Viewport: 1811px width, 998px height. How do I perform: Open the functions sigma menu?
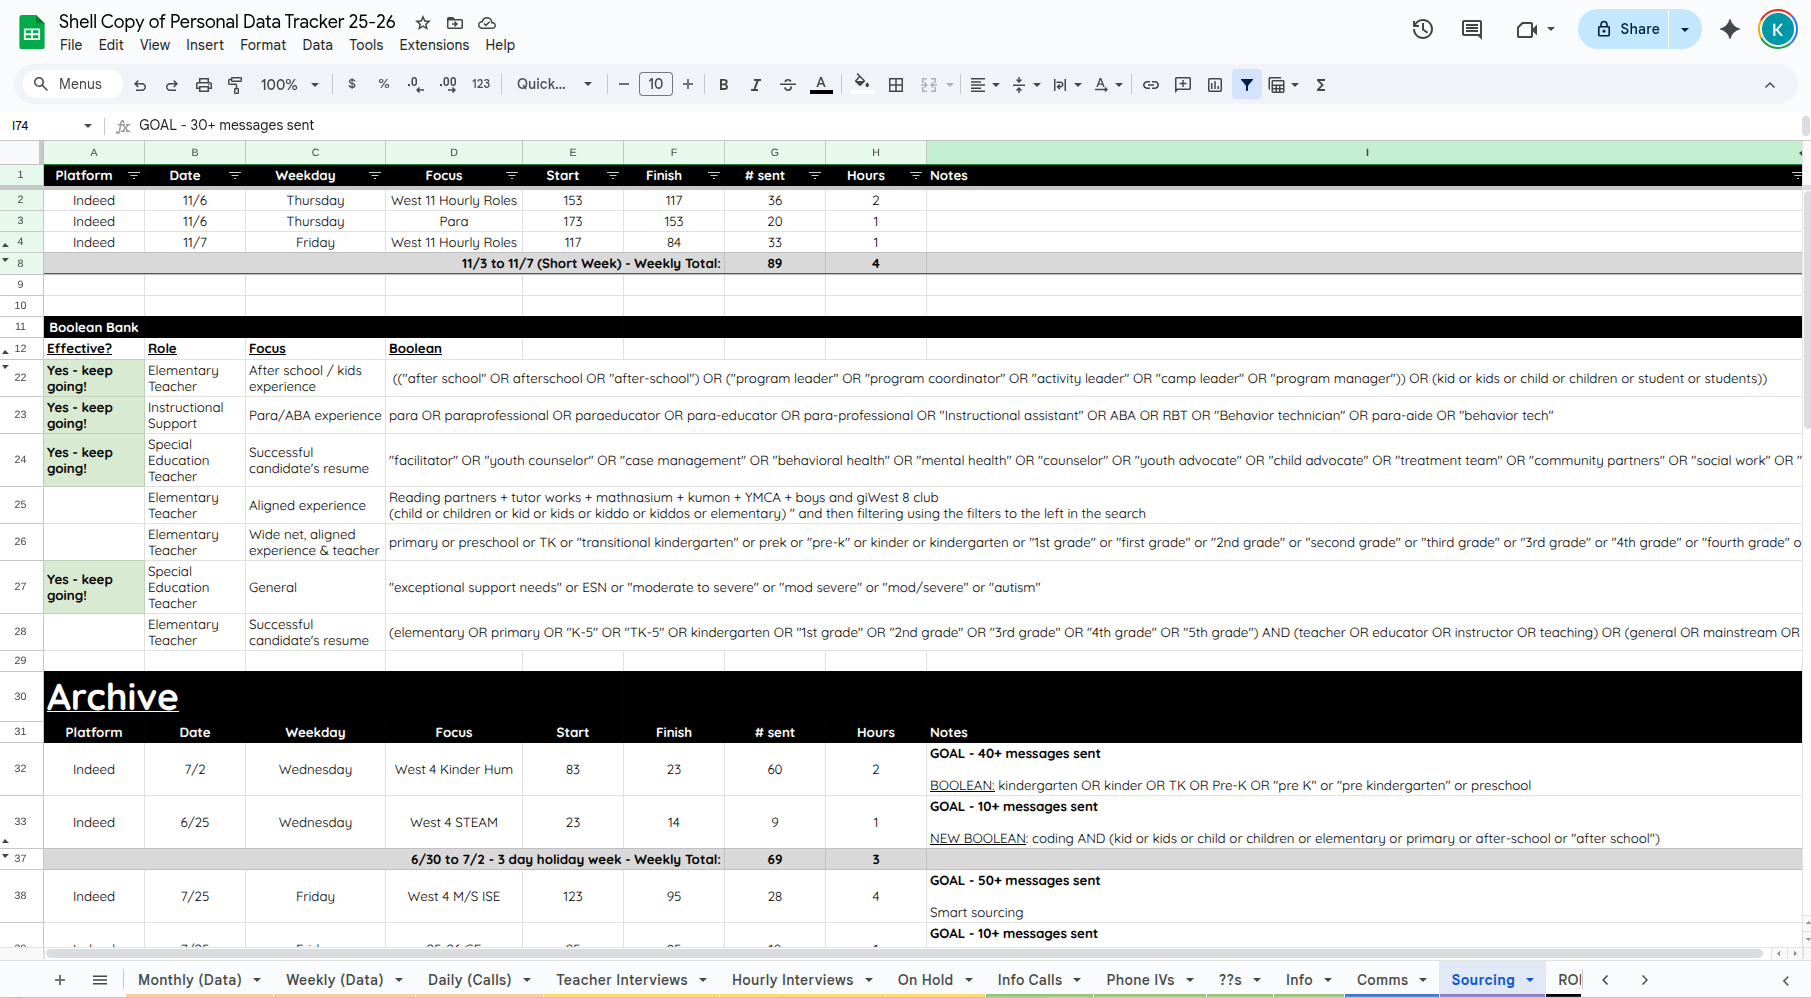1320,84
